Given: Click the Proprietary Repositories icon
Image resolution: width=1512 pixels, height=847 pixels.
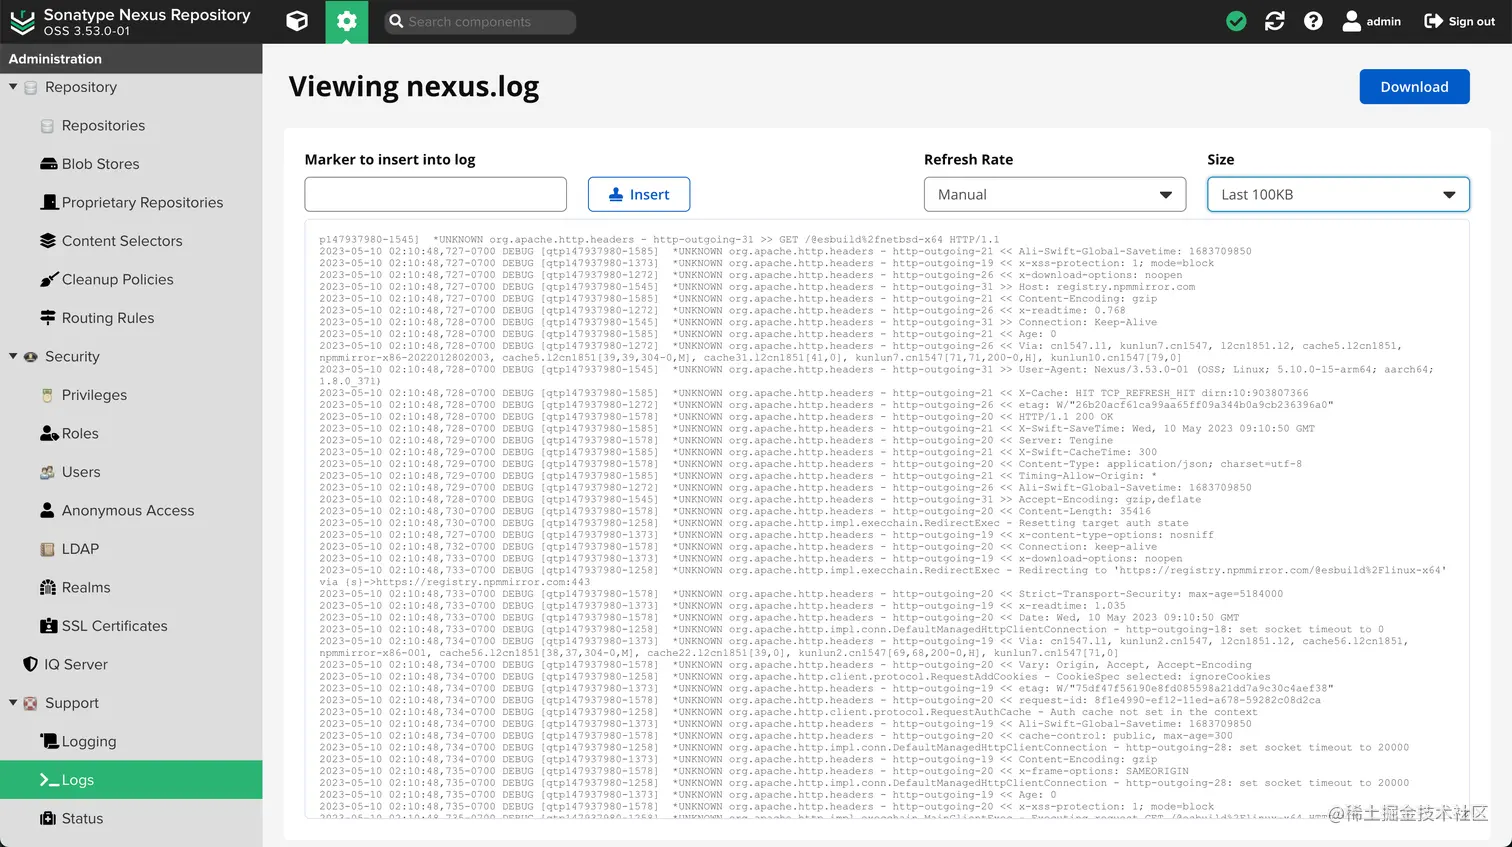Looking at the screenshot, I should (x=48, y=202).
